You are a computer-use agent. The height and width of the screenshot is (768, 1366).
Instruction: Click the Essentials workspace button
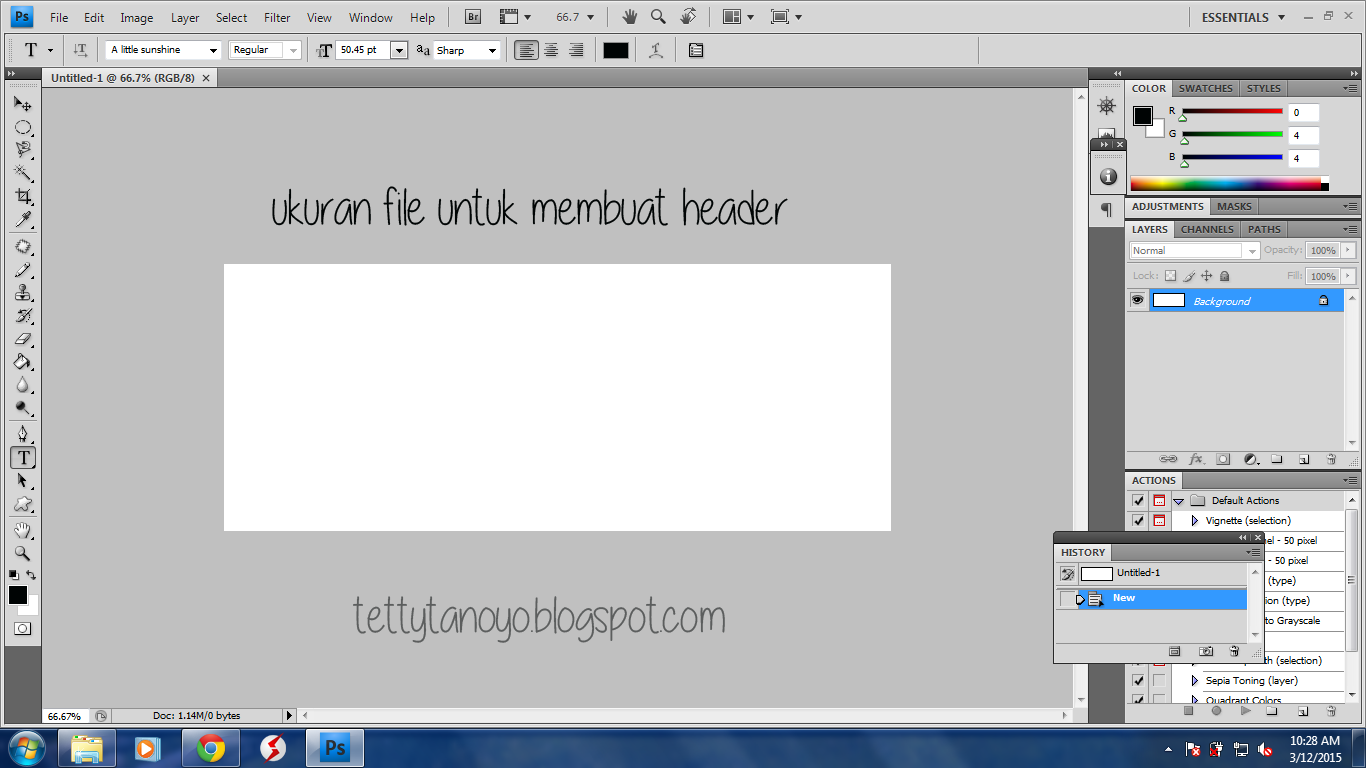click(1243, 17)
